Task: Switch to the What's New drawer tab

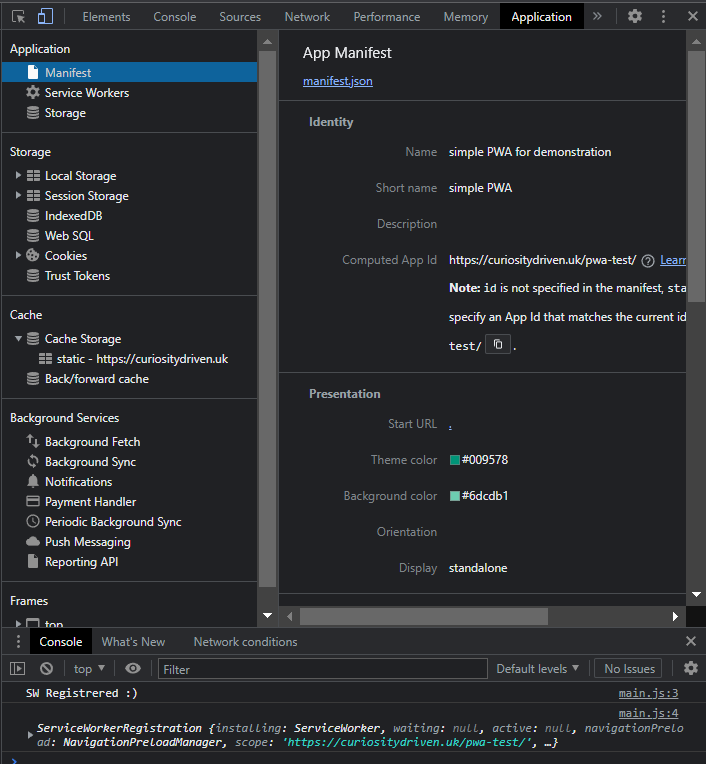Action: pyautogui.click(x=133, y=642)
